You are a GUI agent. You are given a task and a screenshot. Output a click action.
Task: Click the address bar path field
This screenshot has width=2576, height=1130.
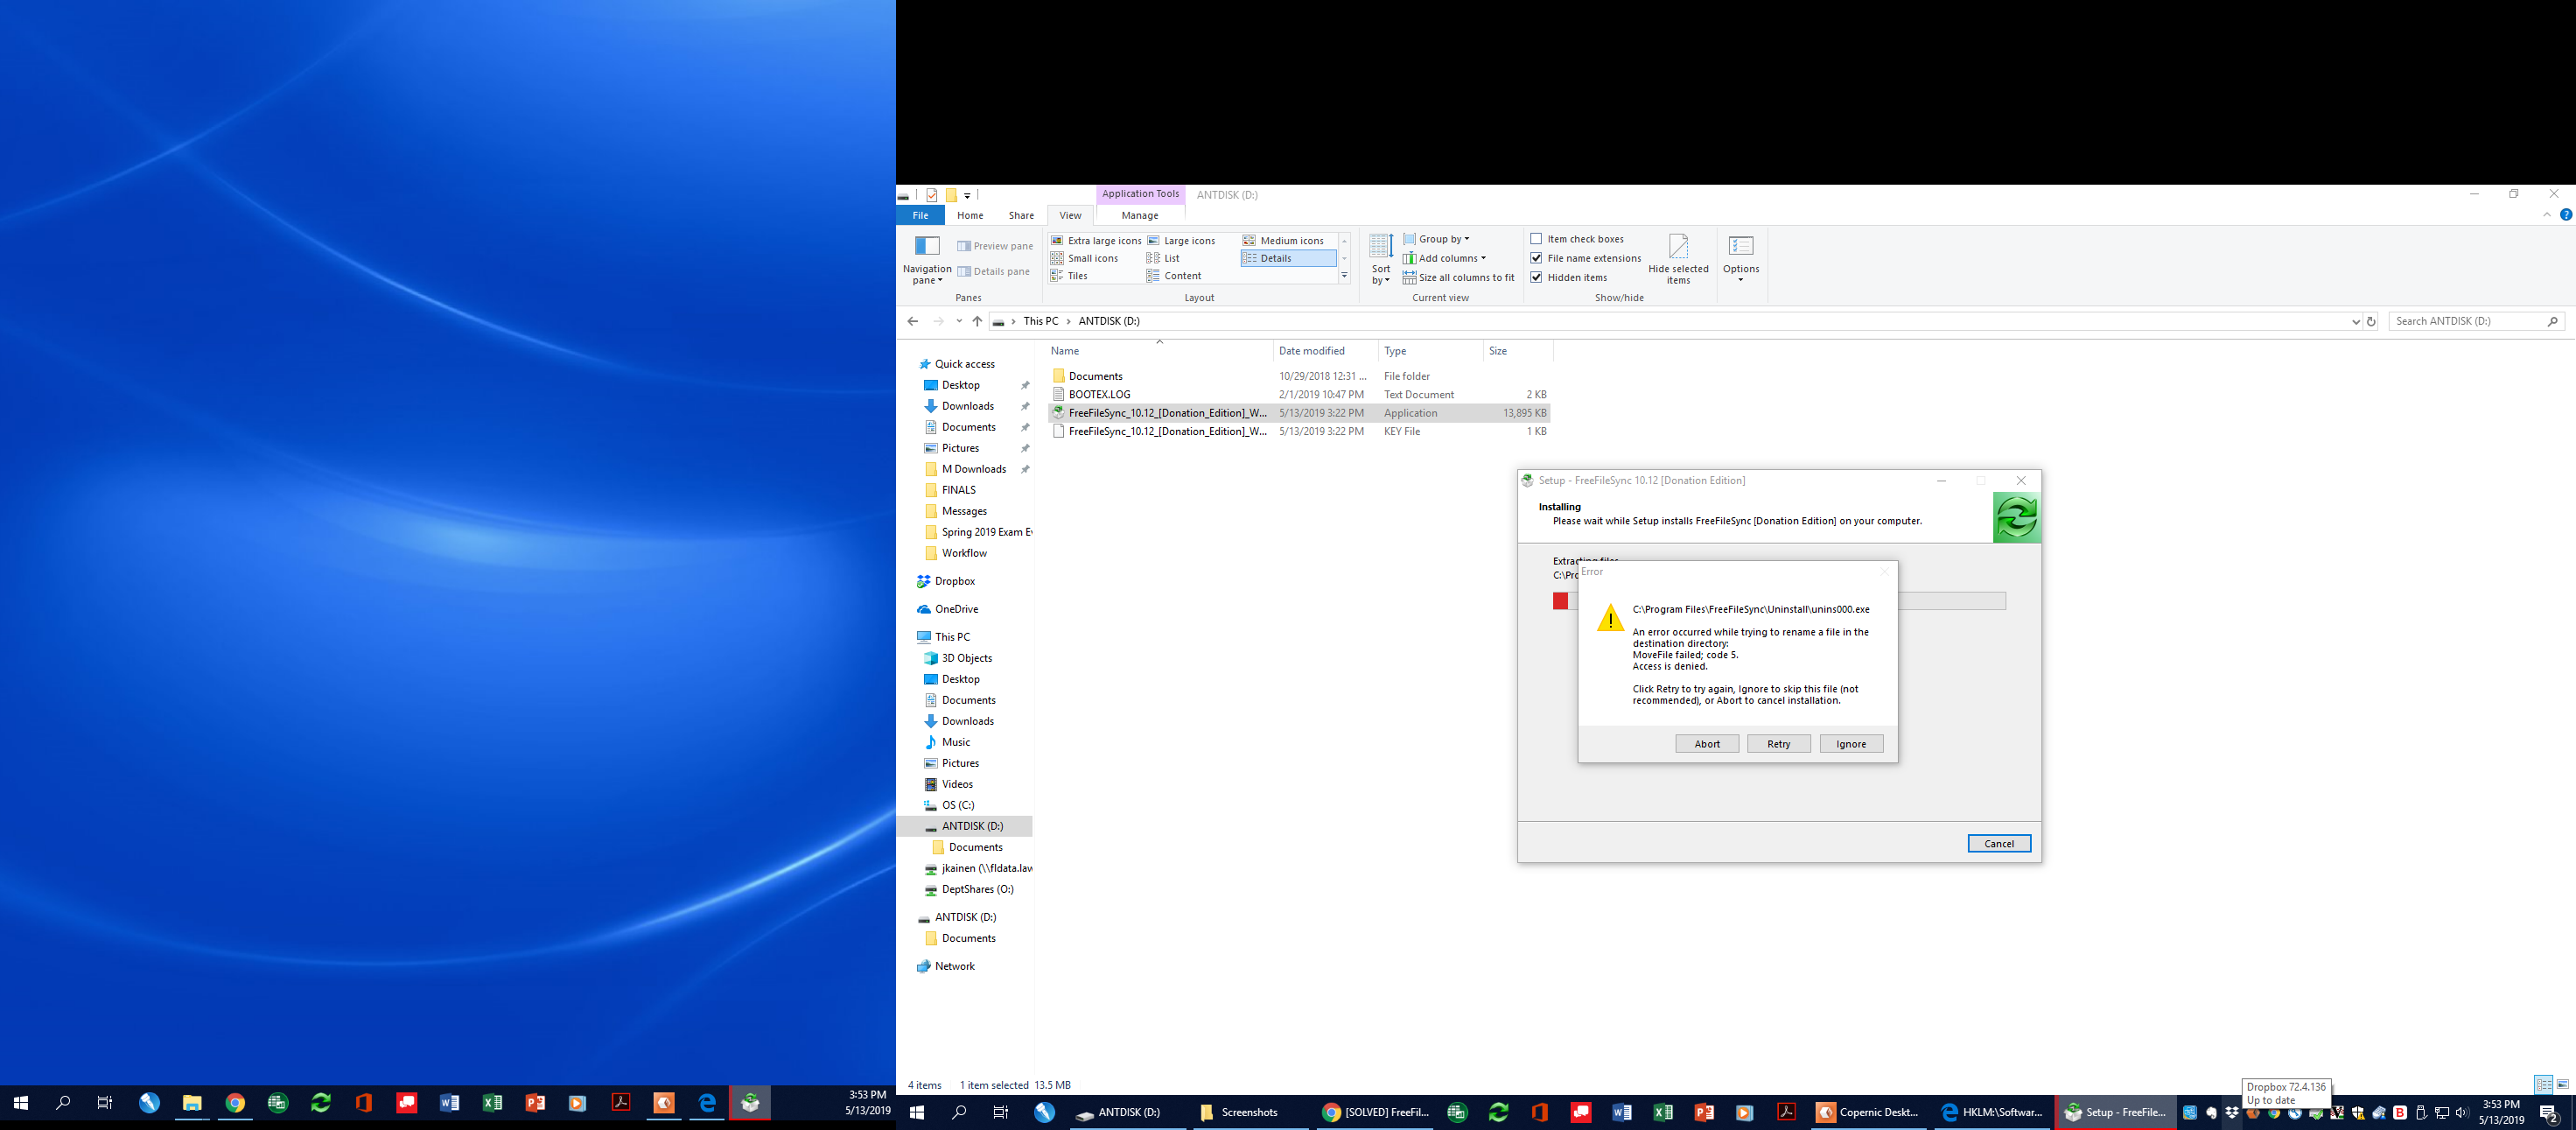1675,321
